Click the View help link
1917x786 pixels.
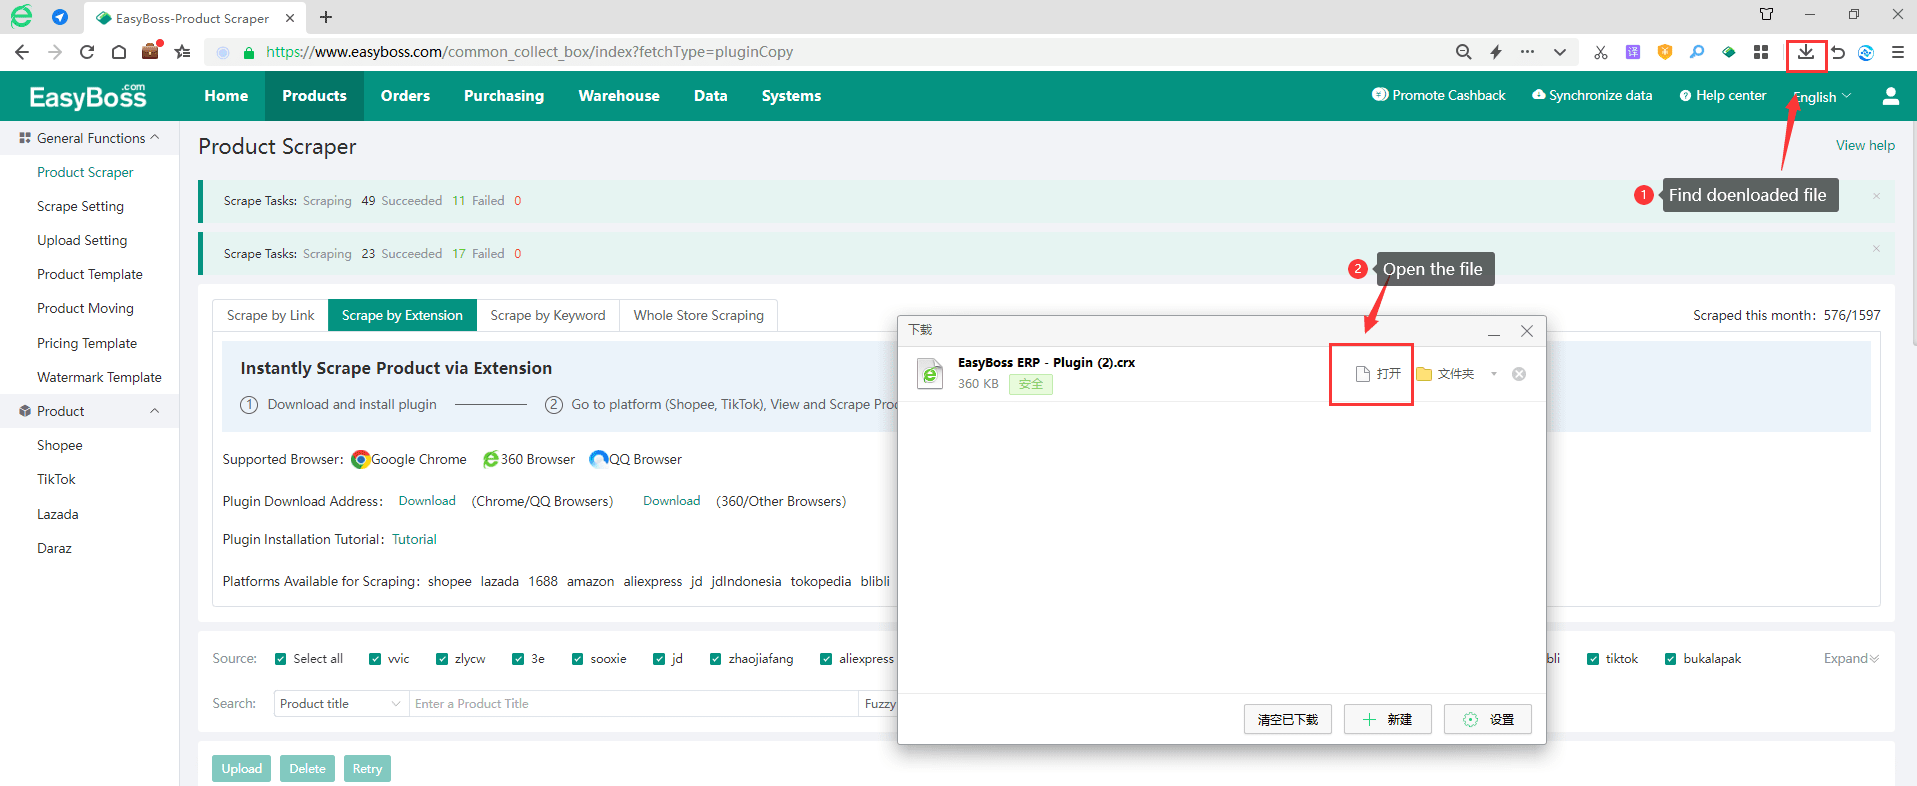pos(1865,145)
